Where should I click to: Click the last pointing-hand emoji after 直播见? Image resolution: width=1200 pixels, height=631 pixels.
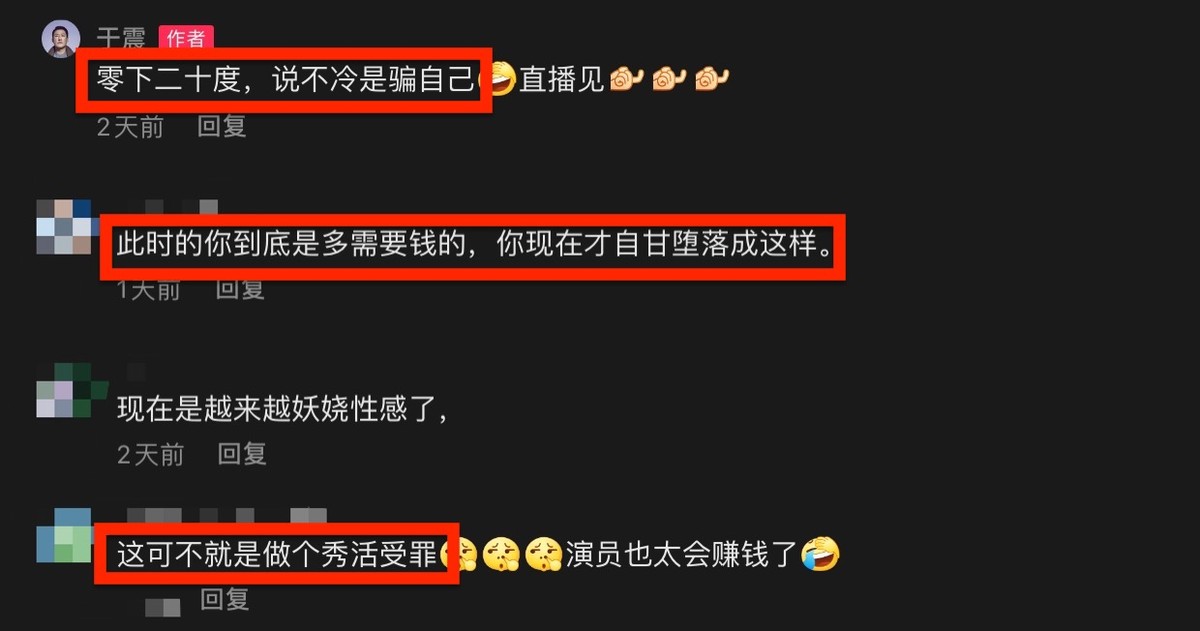(711, 79)
